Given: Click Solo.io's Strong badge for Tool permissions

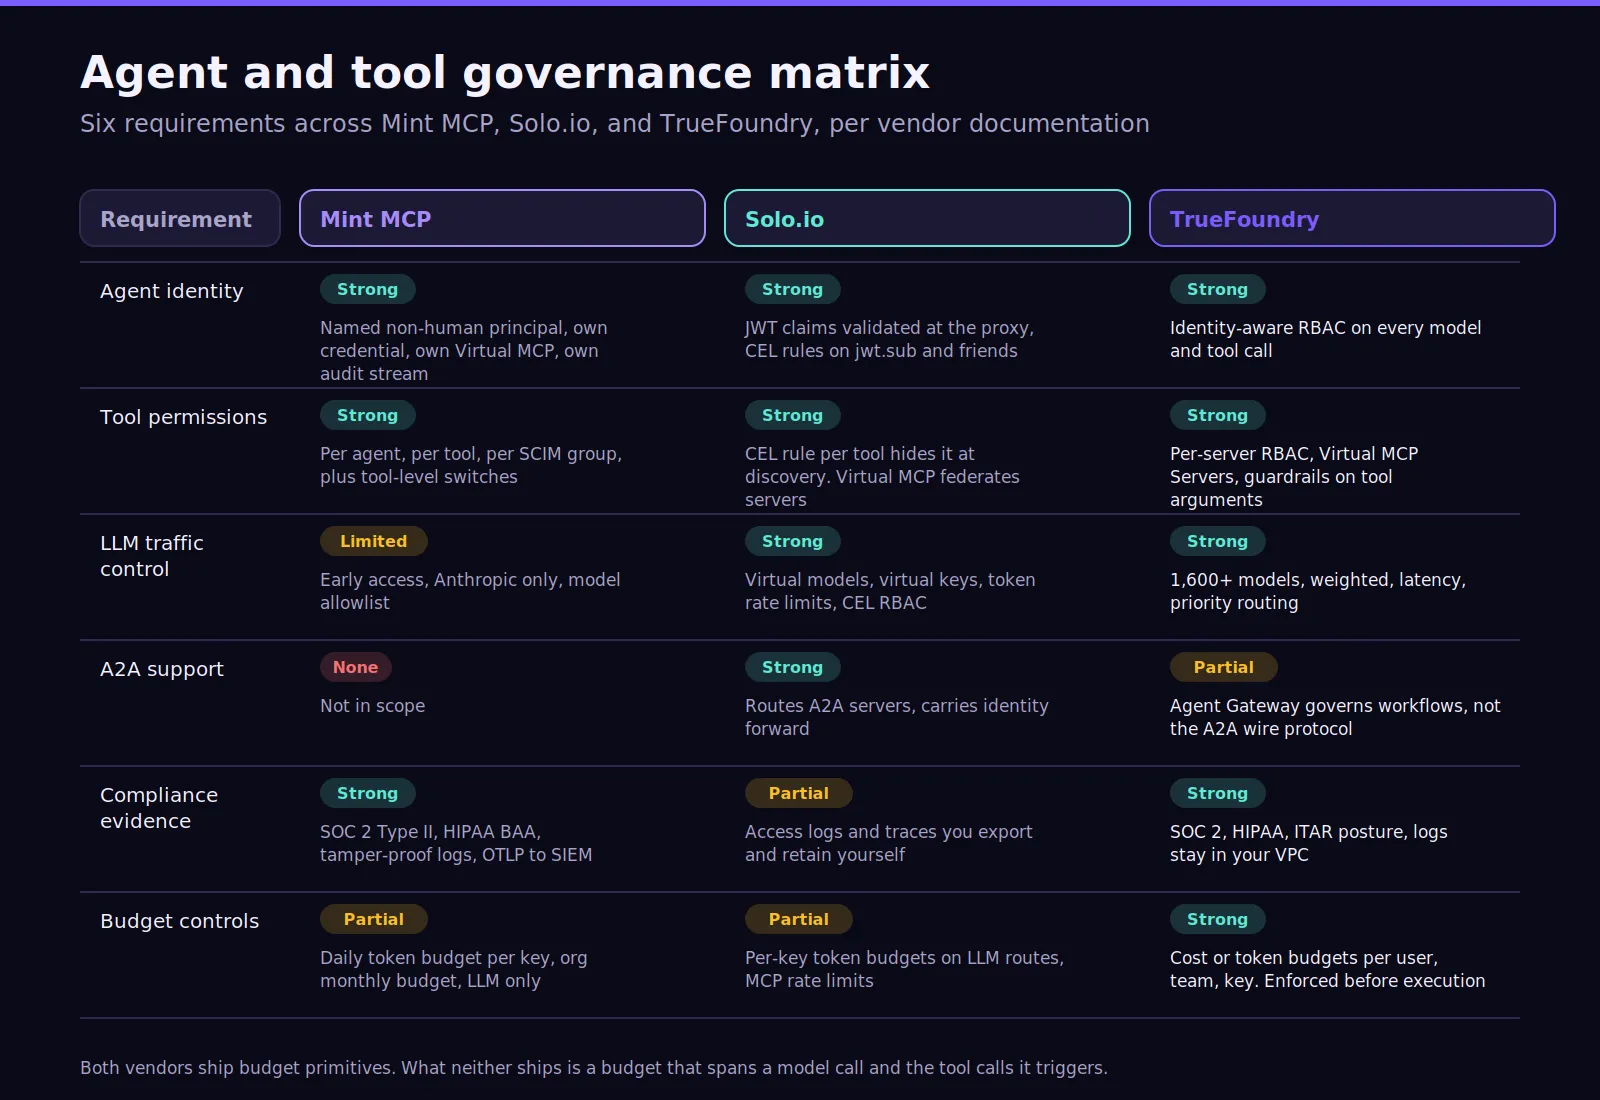Looking at the screenshot, I should 793,415.
